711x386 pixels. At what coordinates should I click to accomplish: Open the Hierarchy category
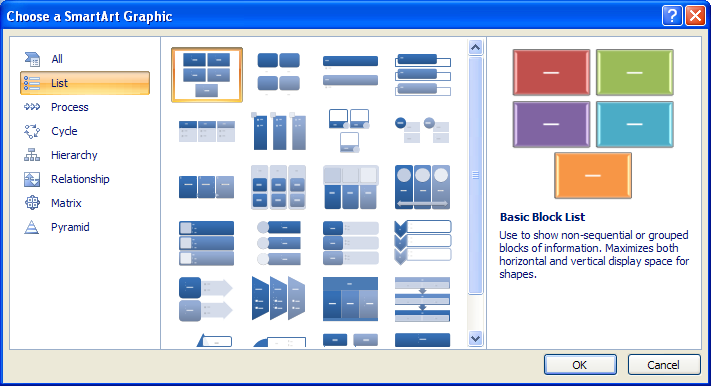[x=85, y=155]
